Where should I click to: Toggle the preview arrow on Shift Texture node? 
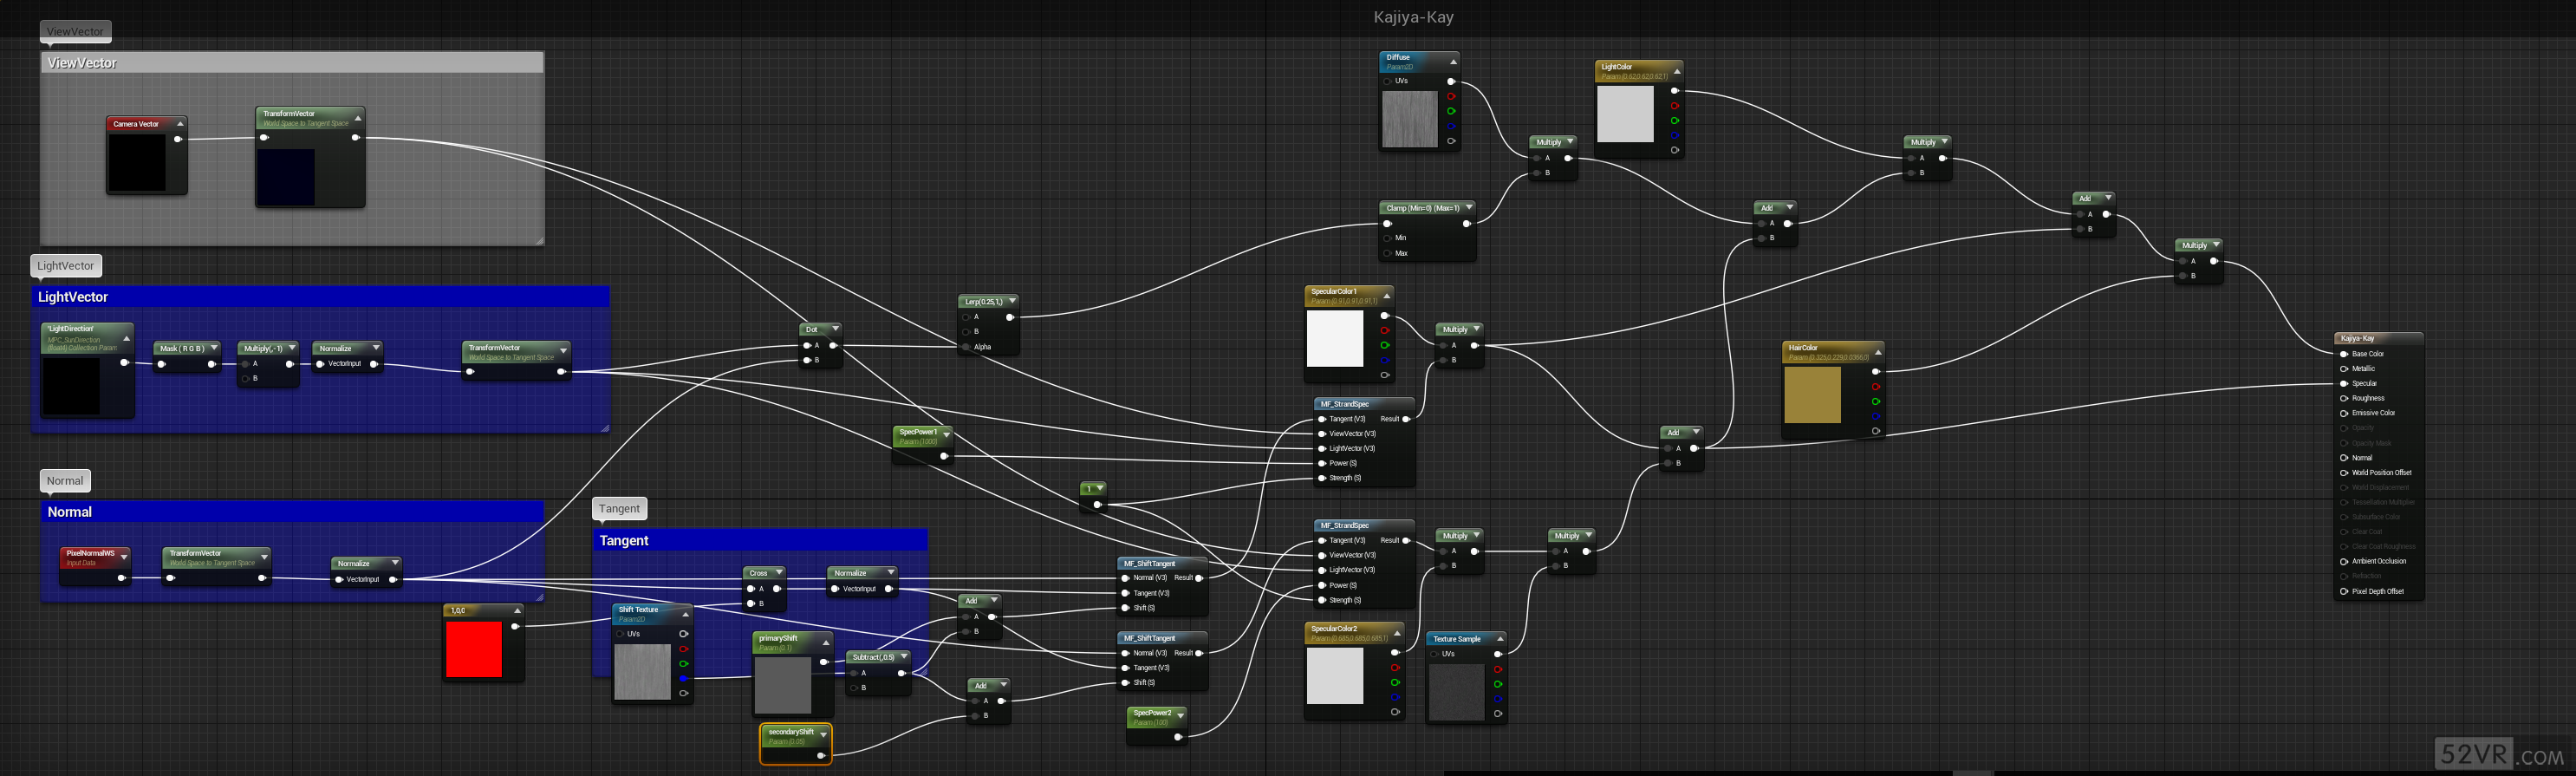pos(685,614)
